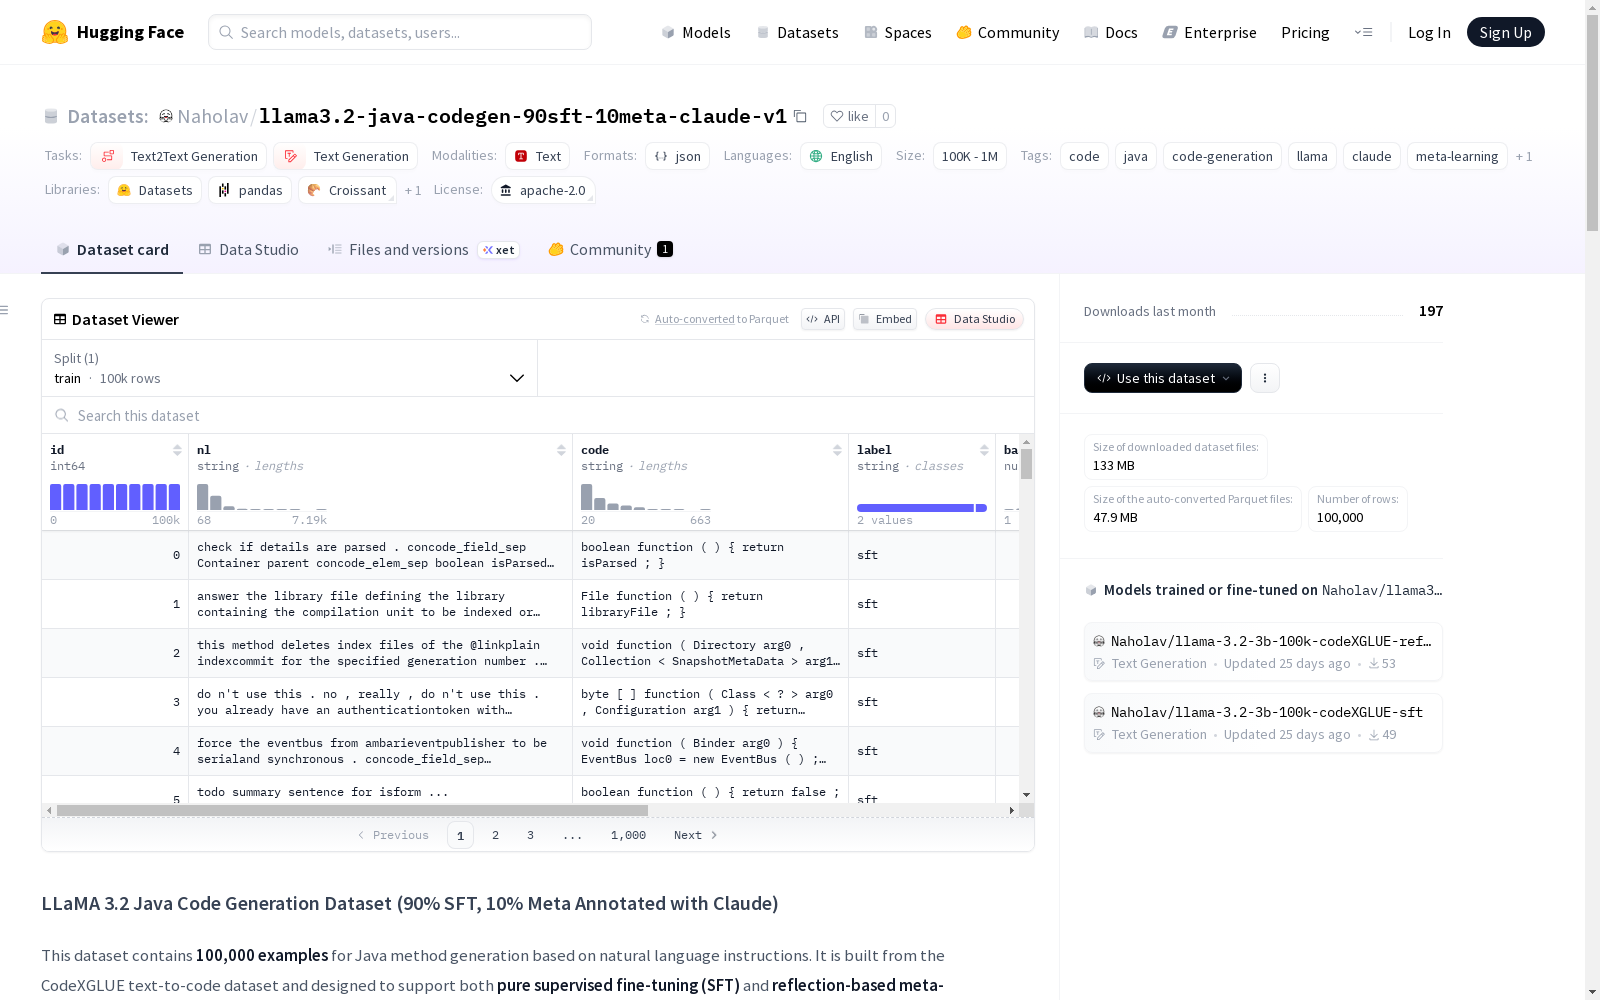This screenshot has height=1000, width=1600.
Task: Go to Datasets in the top navigation
Action: 797,32
